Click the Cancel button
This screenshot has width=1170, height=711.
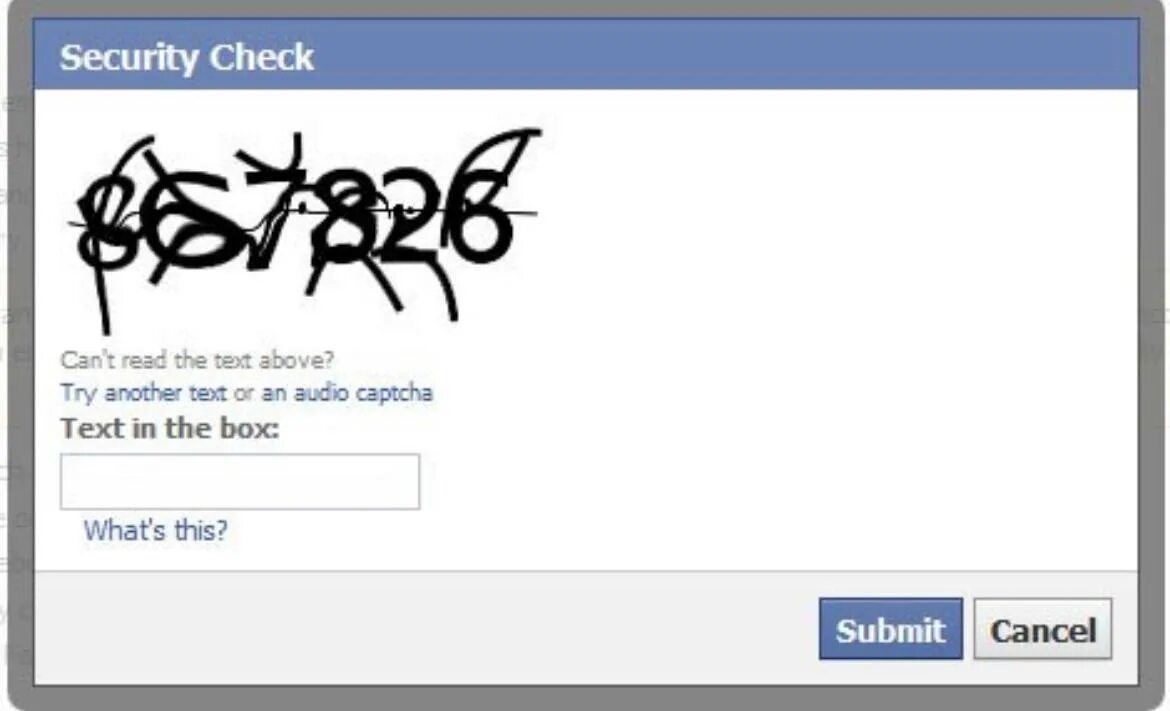[x=1042, y=629]
